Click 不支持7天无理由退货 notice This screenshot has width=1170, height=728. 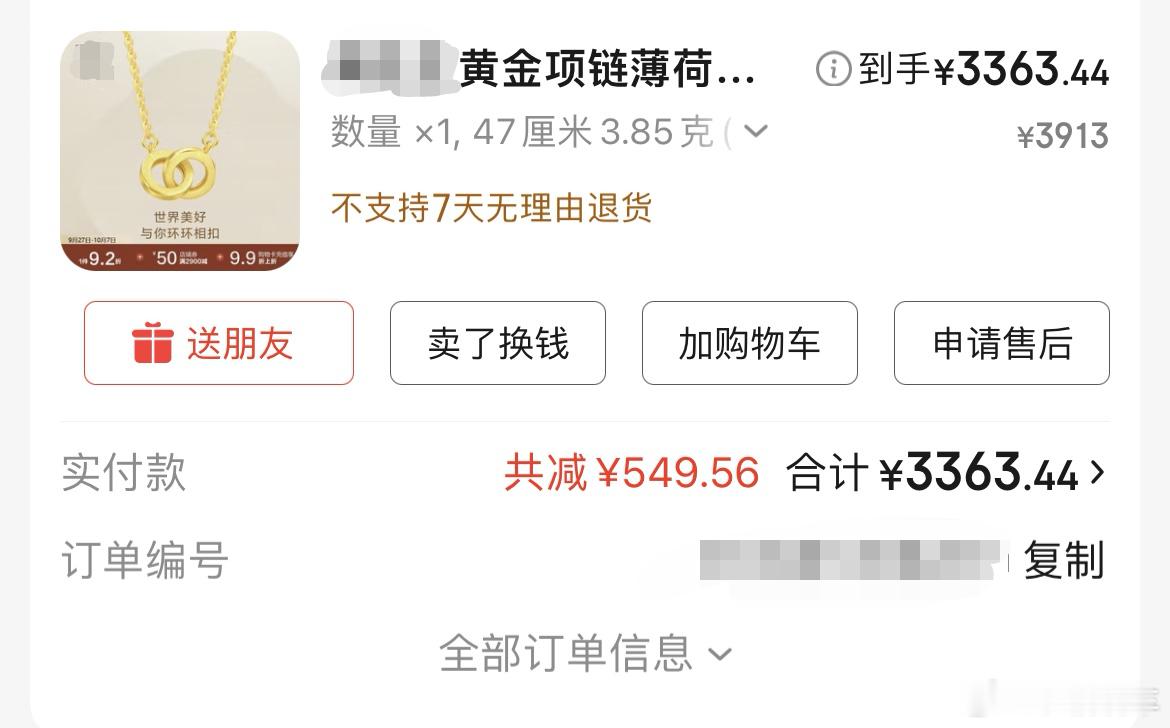pos(492,207)
